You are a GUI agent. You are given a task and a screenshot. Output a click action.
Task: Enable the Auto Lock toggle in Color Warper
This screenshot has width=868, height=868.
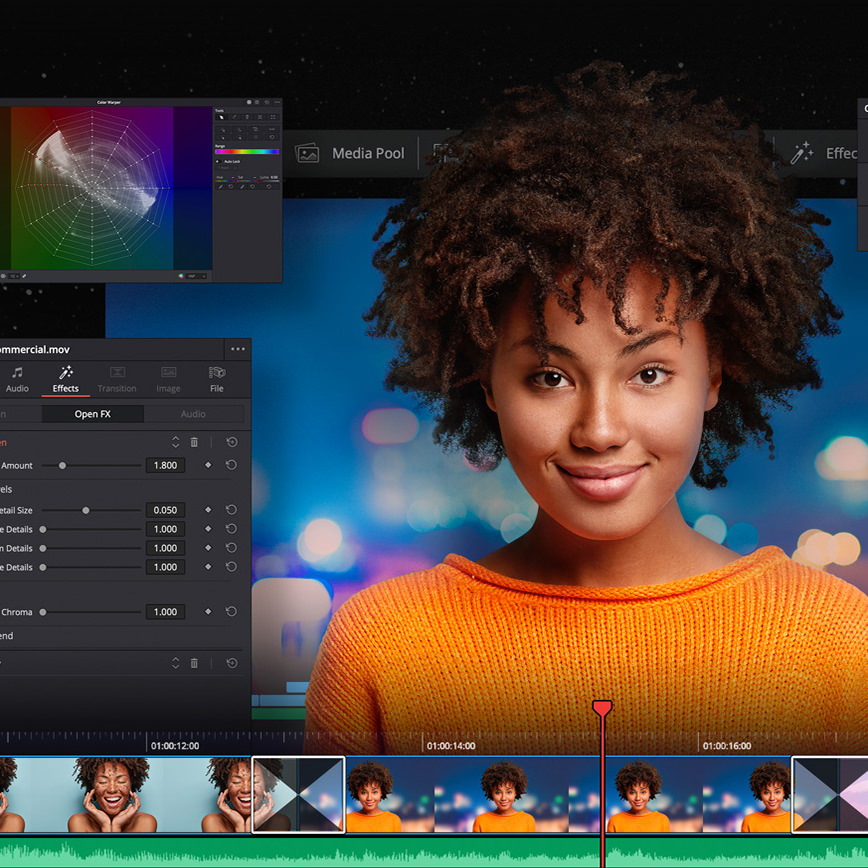coord(218,162)
